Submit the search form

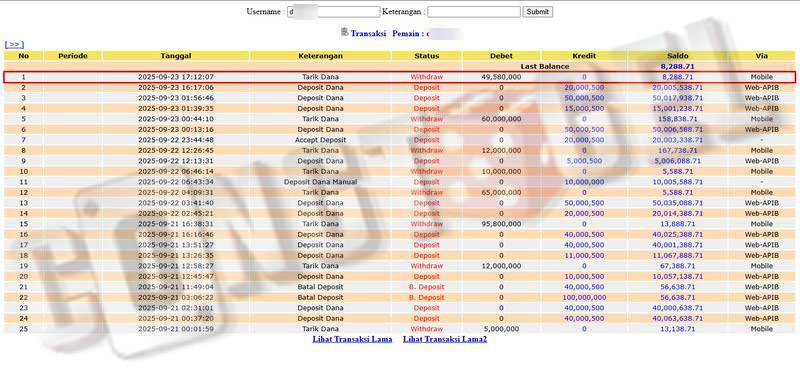tap(537, 12)
